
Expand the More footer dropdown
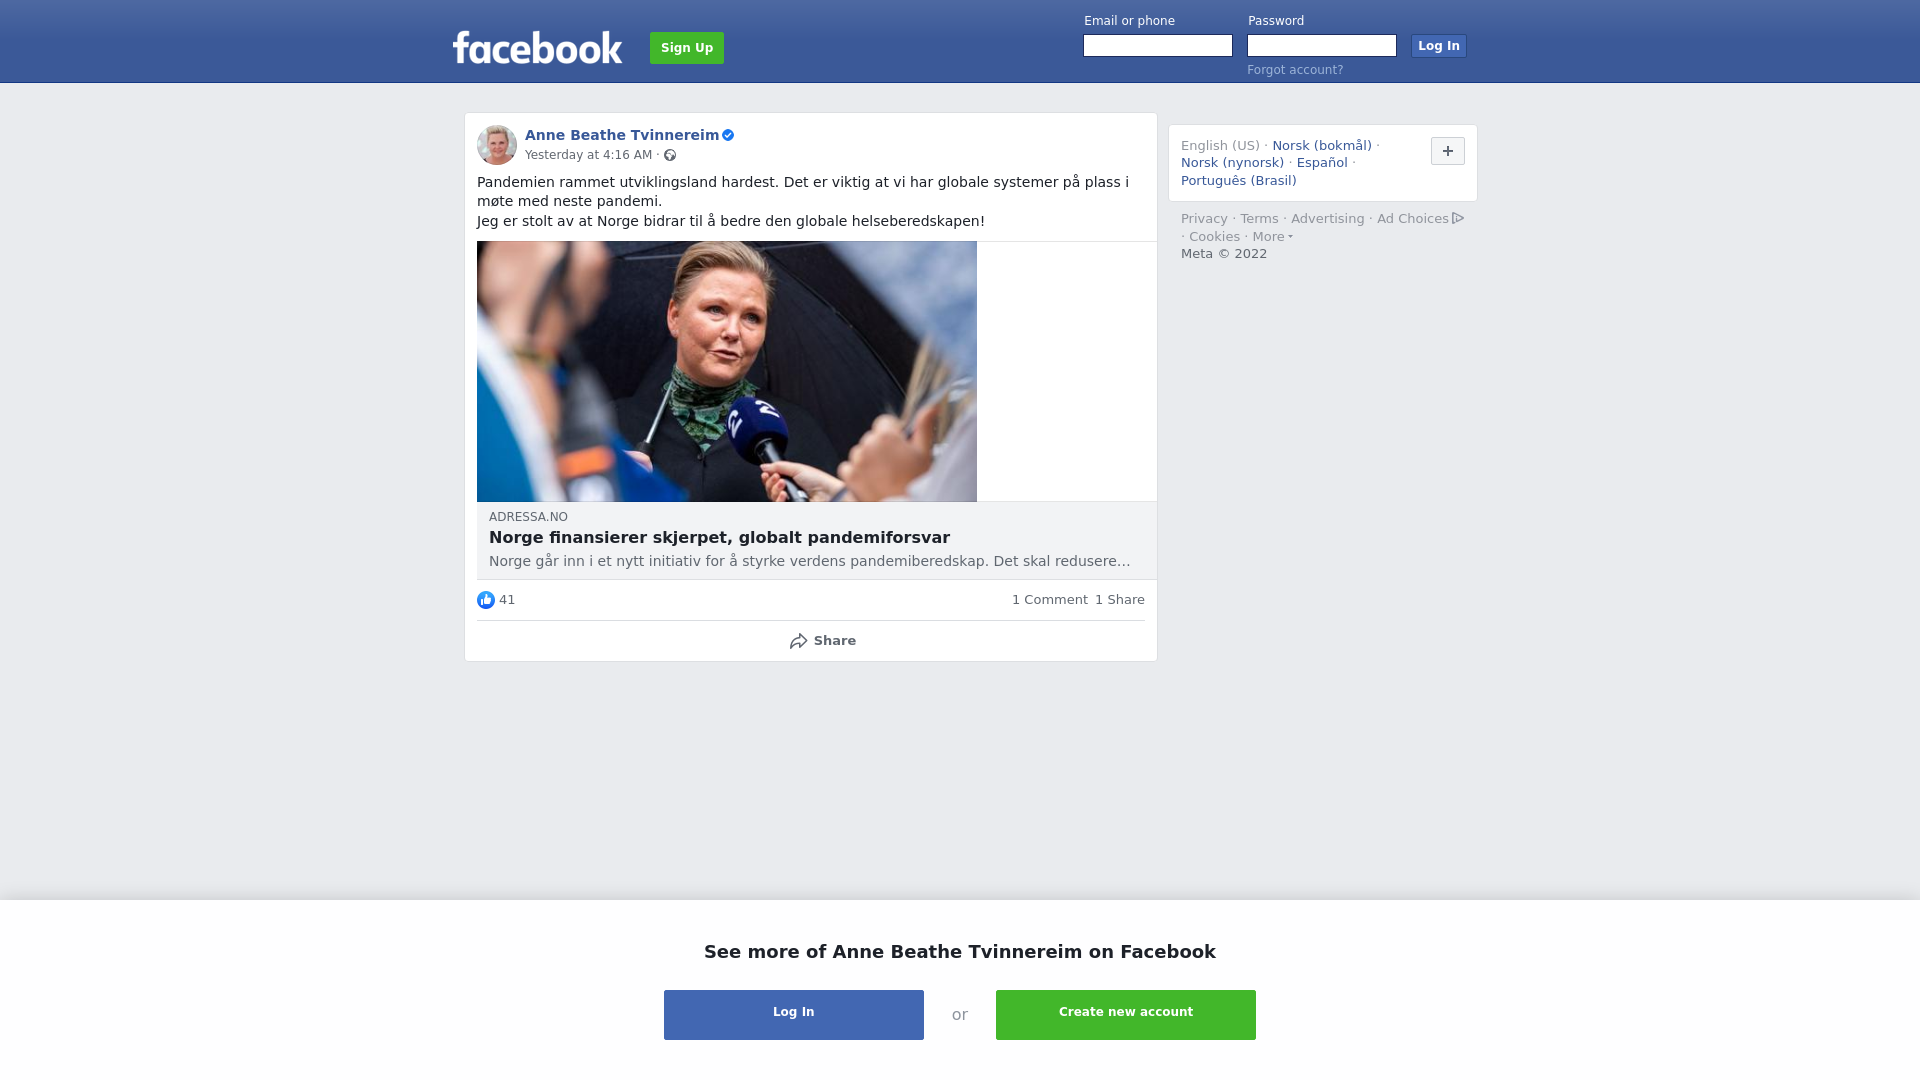click(1273, 237)
